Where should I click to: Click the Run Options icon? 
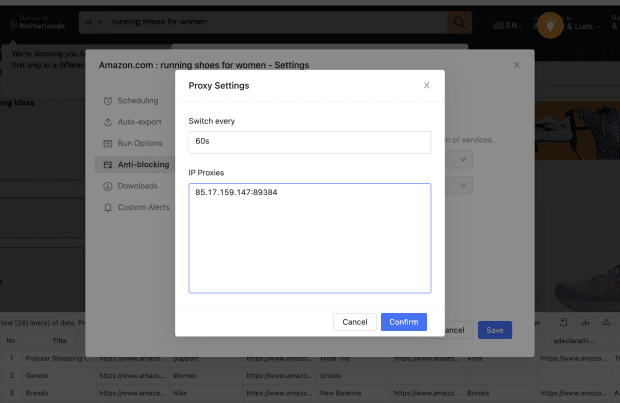point(108,144)
